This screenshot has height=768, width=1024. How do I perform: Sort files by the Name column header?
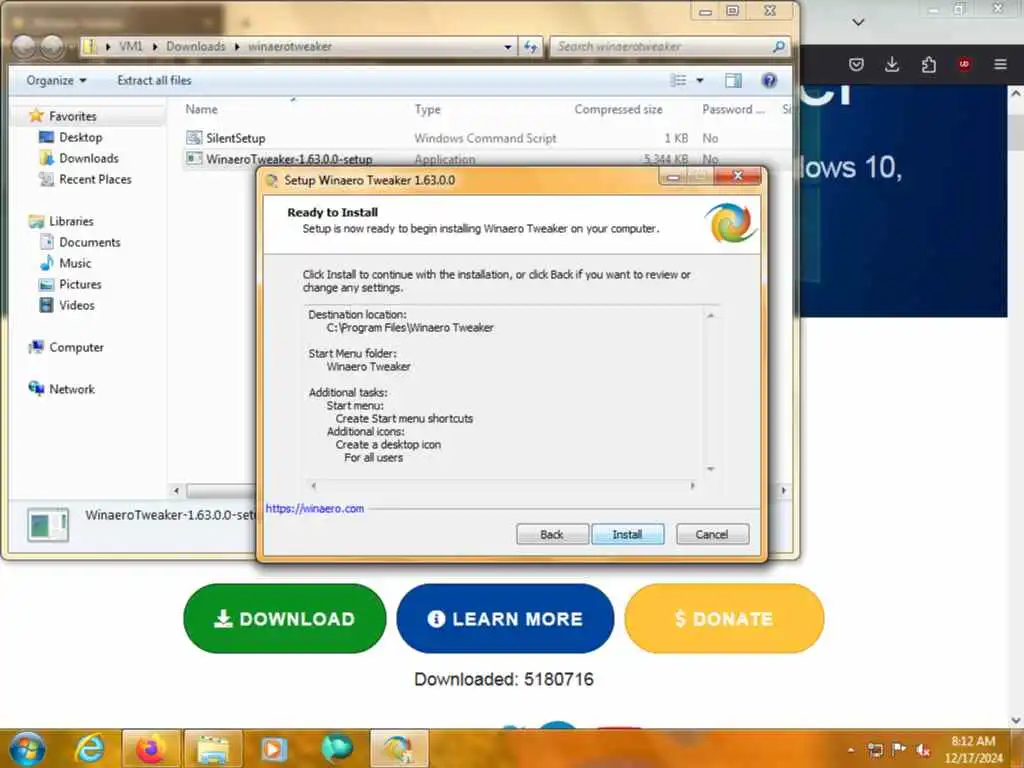[201, 109]
